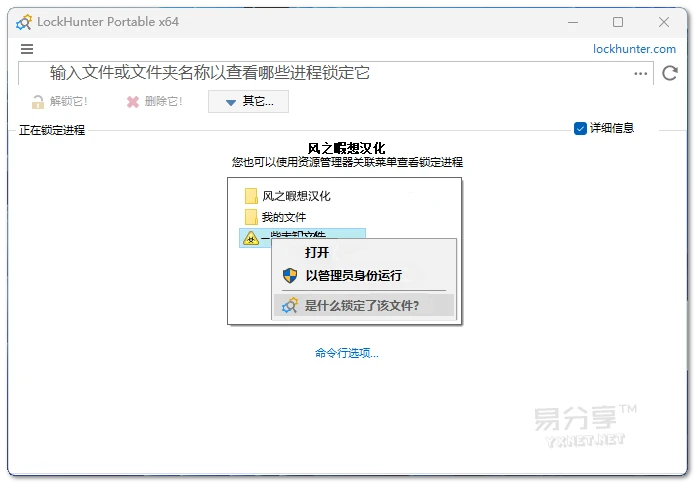This screenshot has width=695, height=483.
Task: Close the LockHunter window
Action: [664, 22]
